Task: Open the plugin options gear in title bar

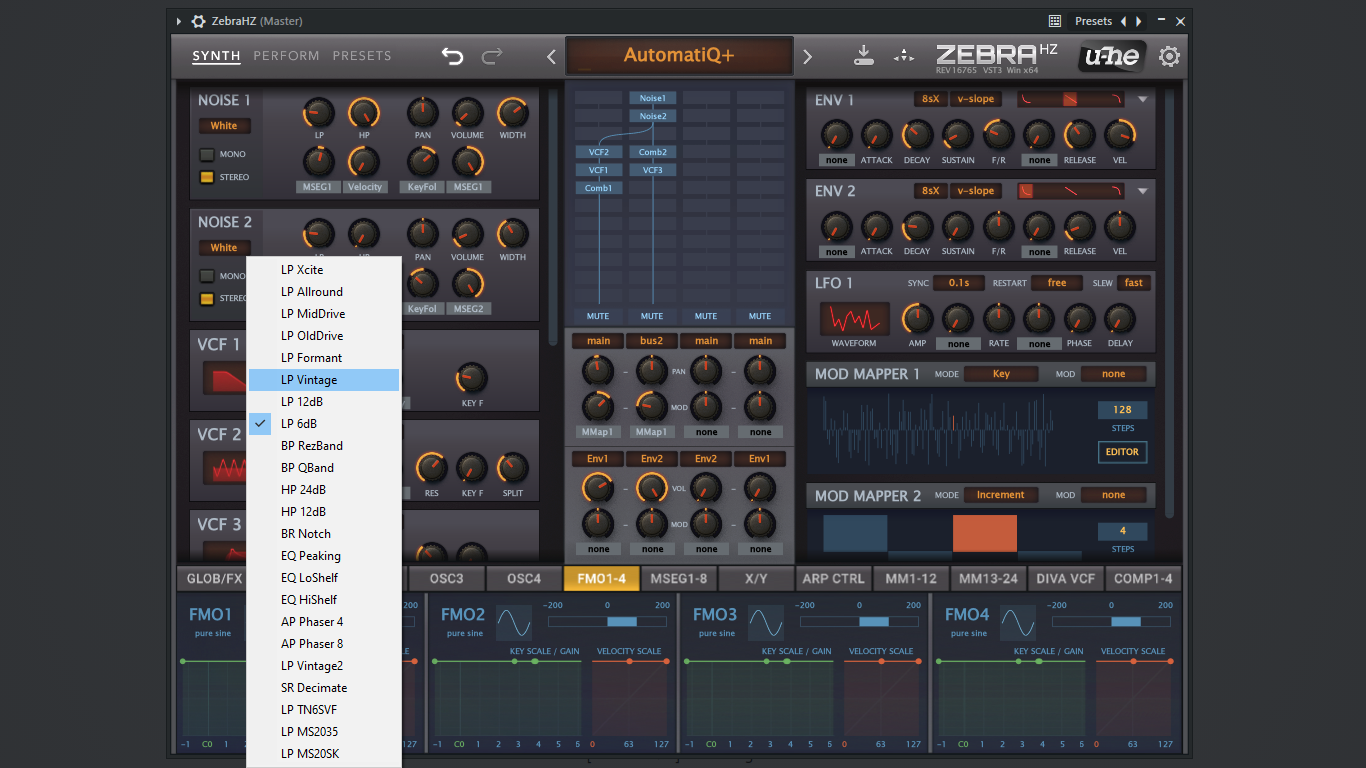Action: tap(198, 21)
